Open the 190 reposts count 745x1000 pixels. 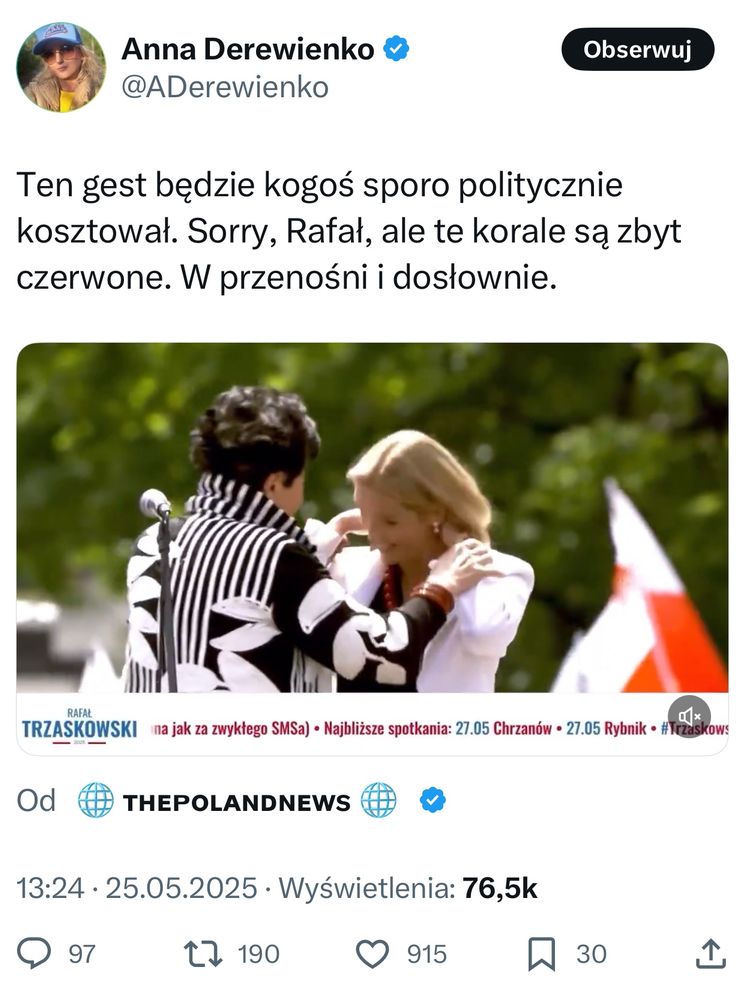(x=258, y=955)
